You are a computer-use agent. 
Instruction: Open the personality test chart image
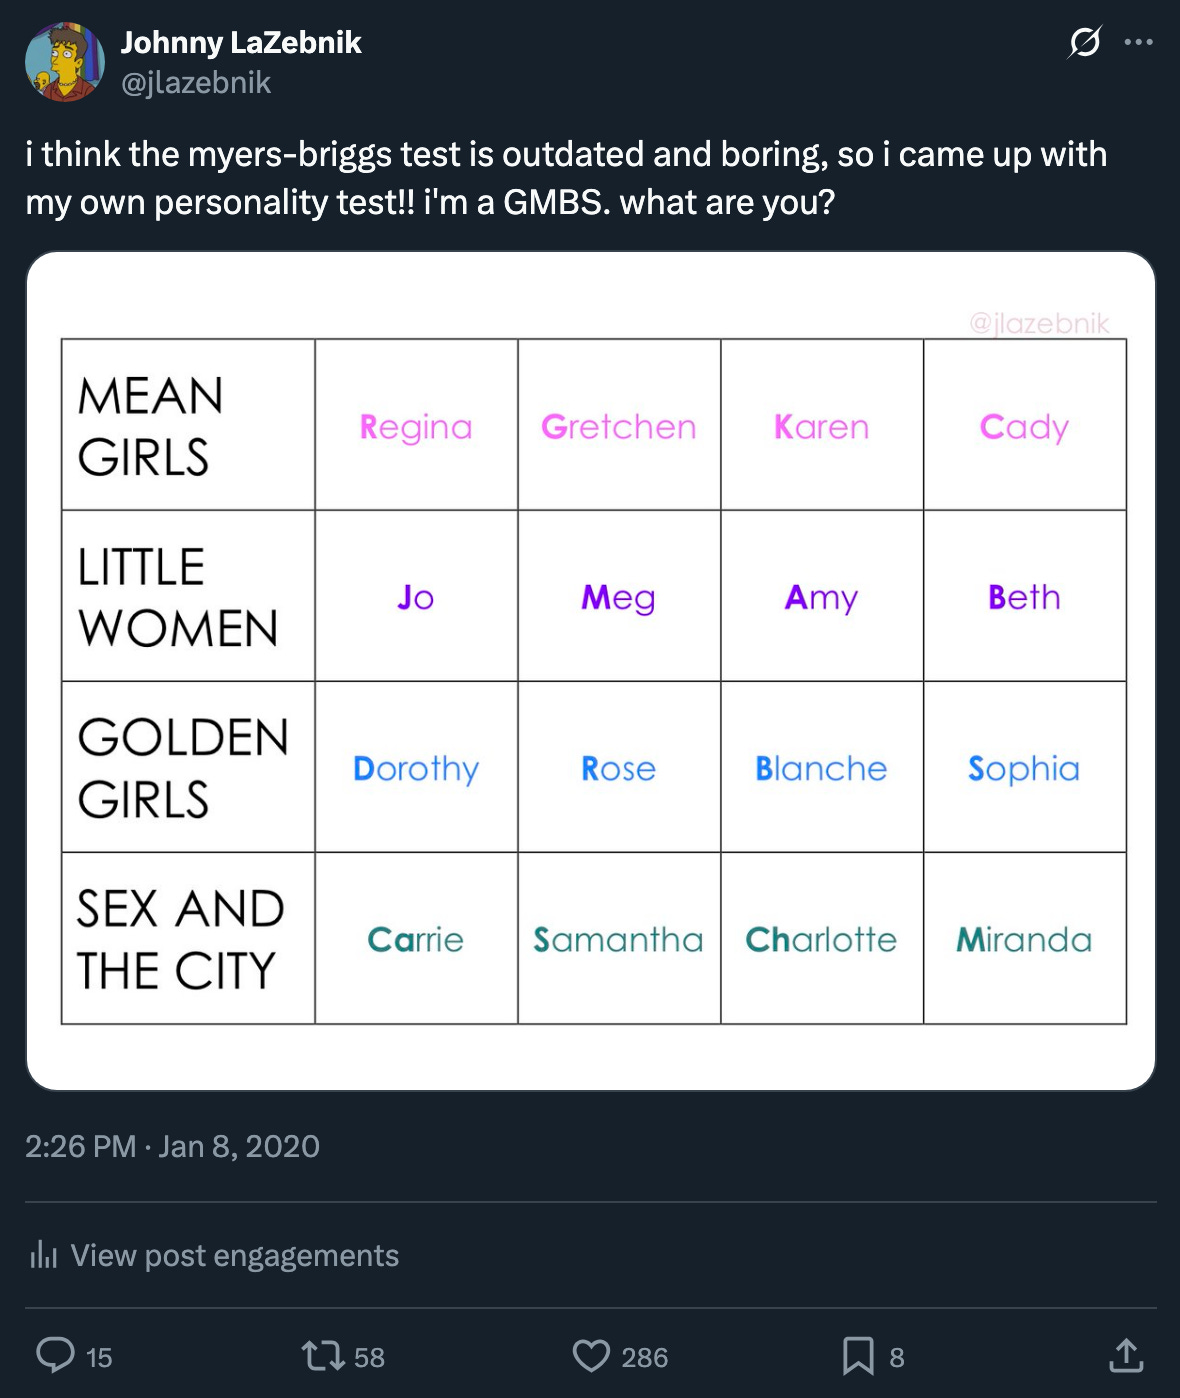[x=590, y=670]
